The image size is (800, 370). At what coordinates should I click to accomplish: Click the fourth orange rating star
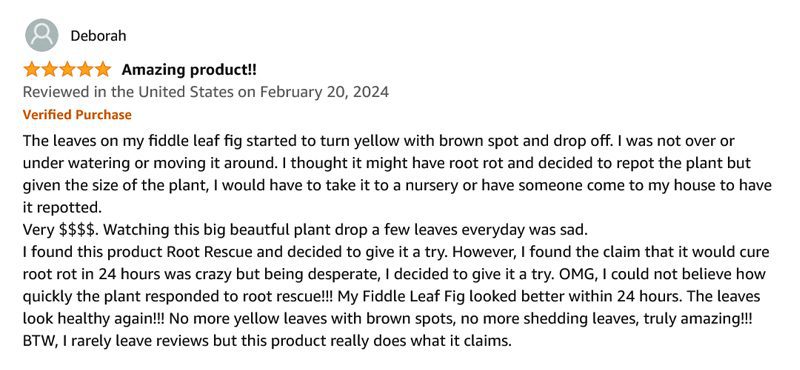point(85,69)
